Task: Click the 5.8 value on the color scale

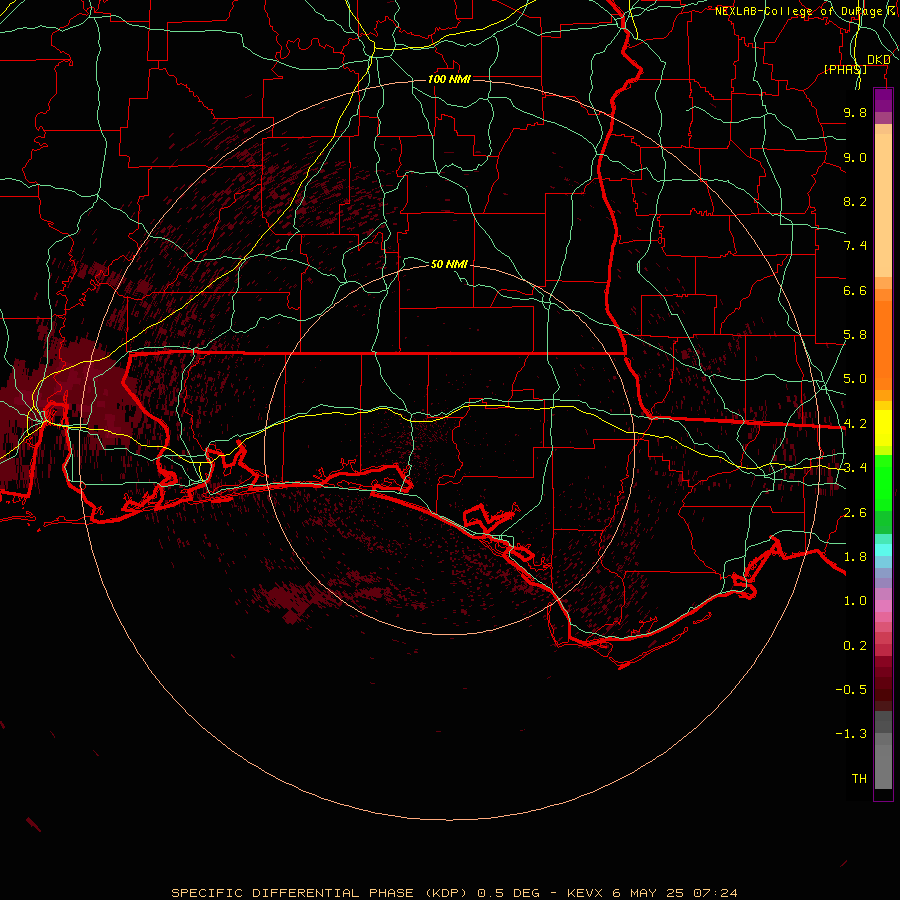Action: [855, 335]
